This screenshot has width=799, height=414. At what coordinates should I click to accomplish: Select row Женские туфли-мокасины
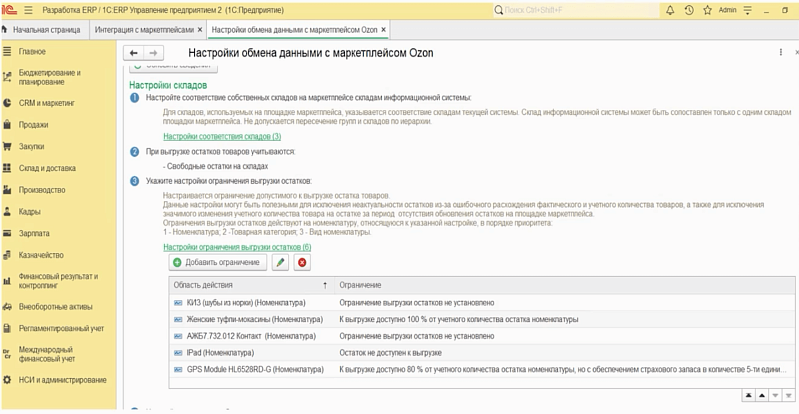point(482,320)
